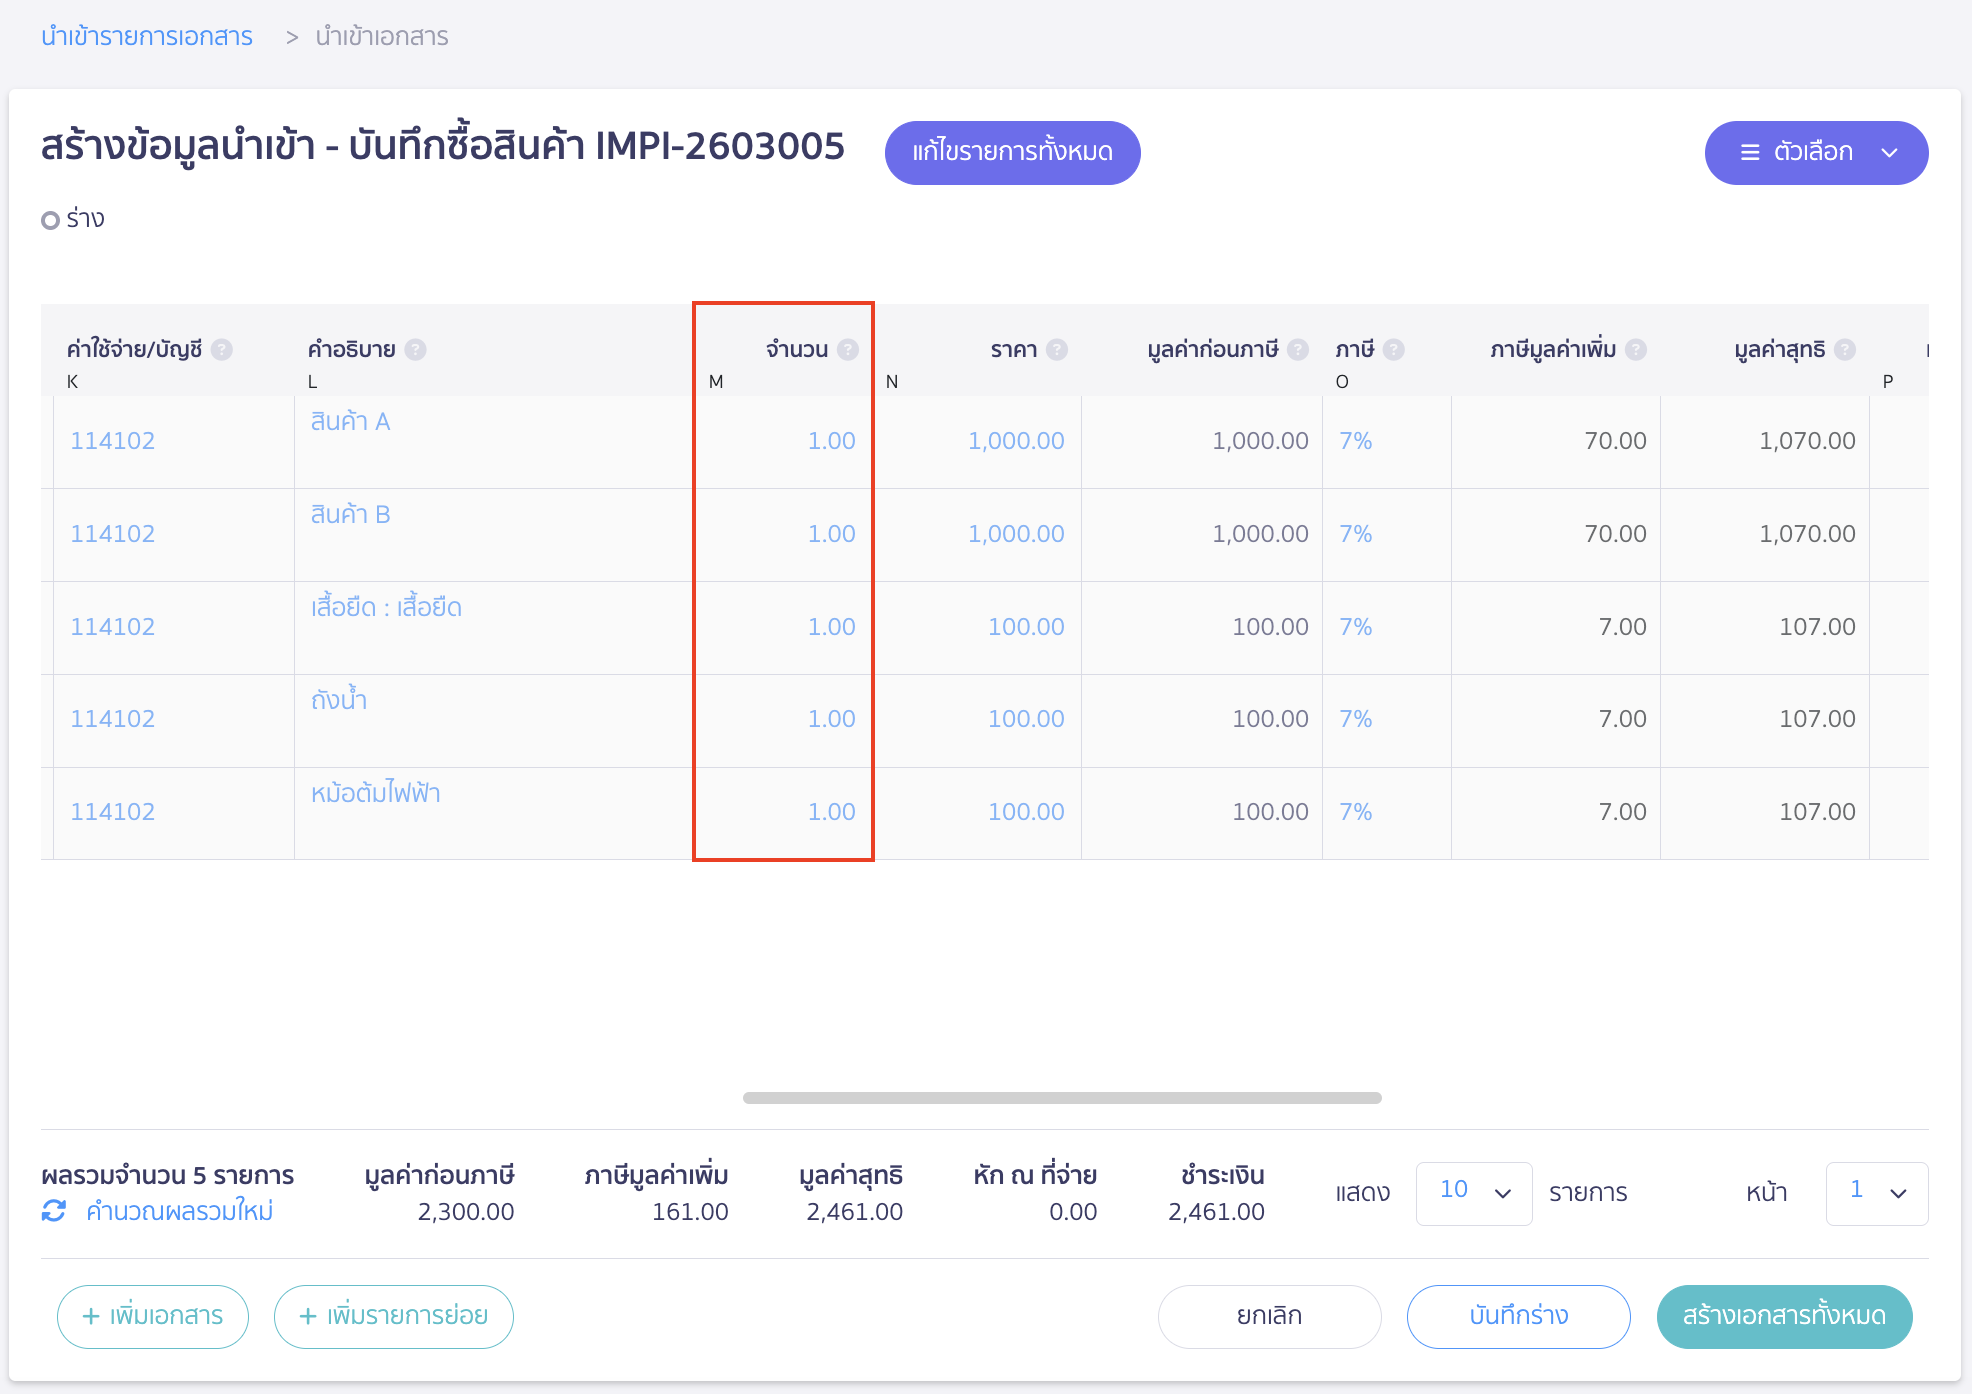
Task: Click price 1,000.00 in สินค้า B row
Action: click(x=1016, y=534)
